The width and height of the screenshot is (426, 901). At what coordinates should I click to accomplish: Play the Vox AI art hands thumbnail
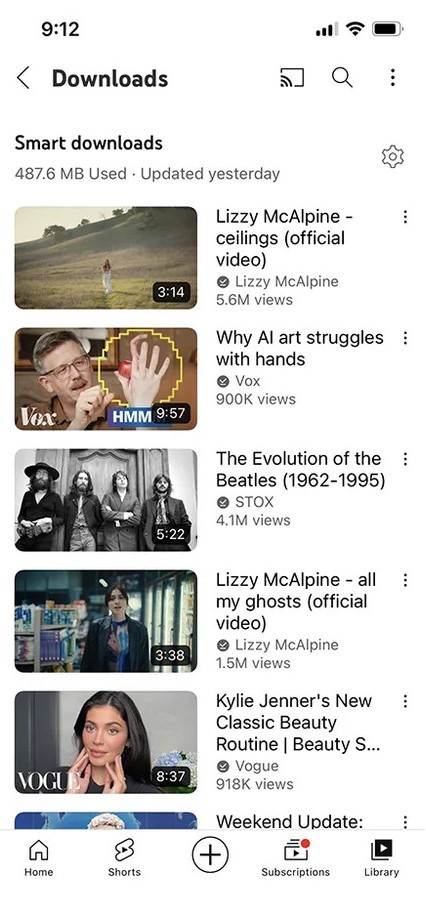(106, 379)
